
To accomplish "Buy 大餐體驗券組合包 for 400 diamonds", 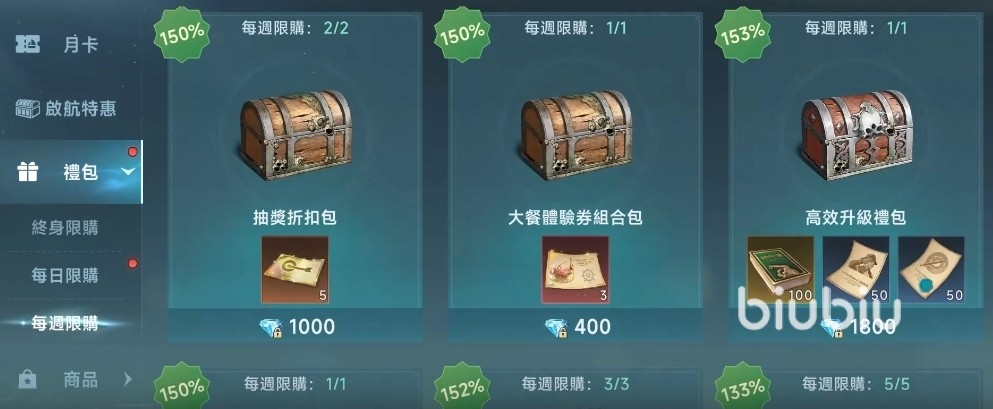I will click(x=576, y=326).
